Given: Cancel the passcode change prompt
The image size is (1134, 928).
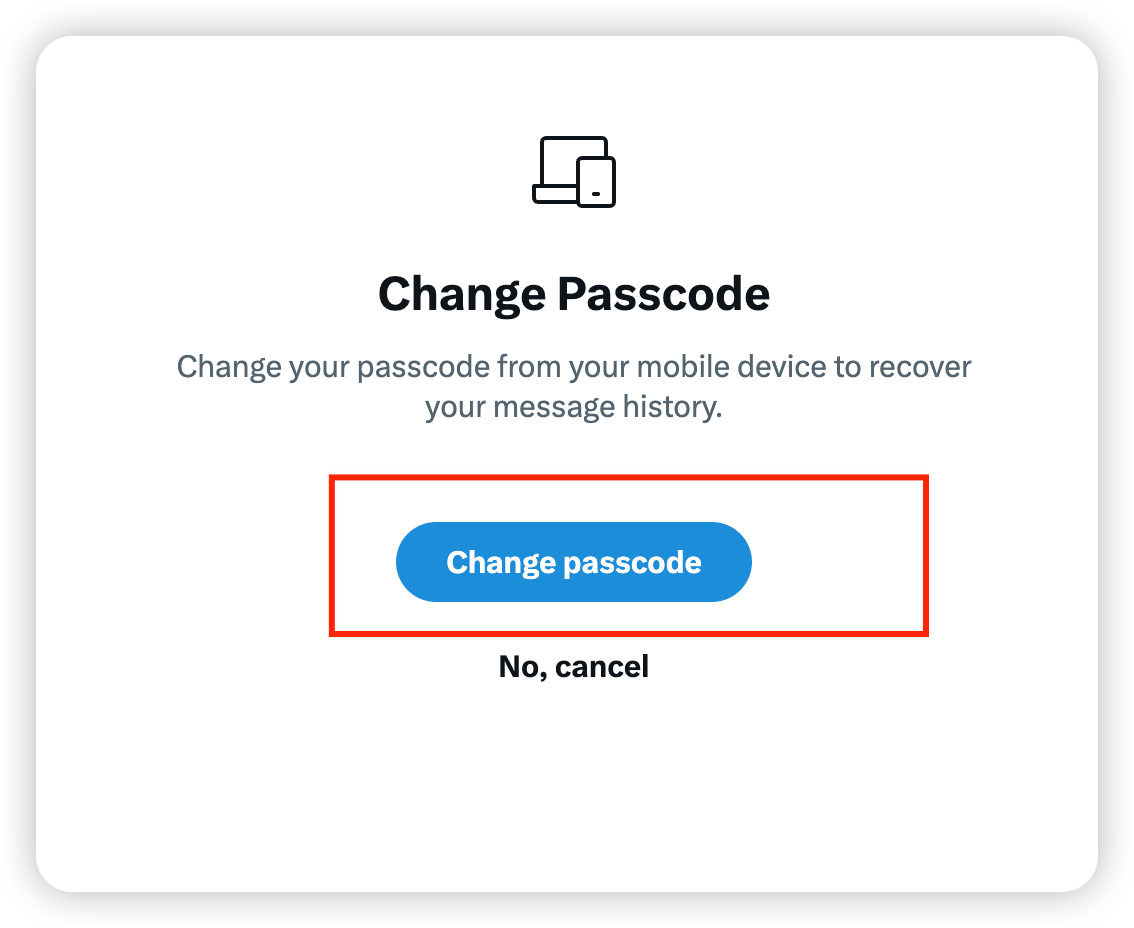Looking at the screenshot, I should [x=573, y=666].
